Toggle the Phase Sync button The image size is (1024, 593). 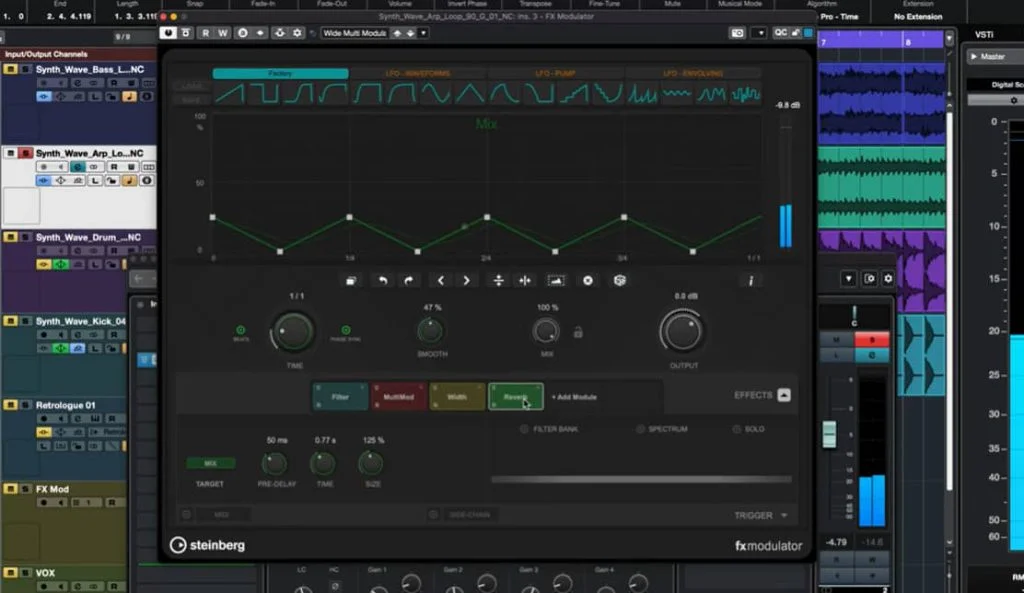346,330
